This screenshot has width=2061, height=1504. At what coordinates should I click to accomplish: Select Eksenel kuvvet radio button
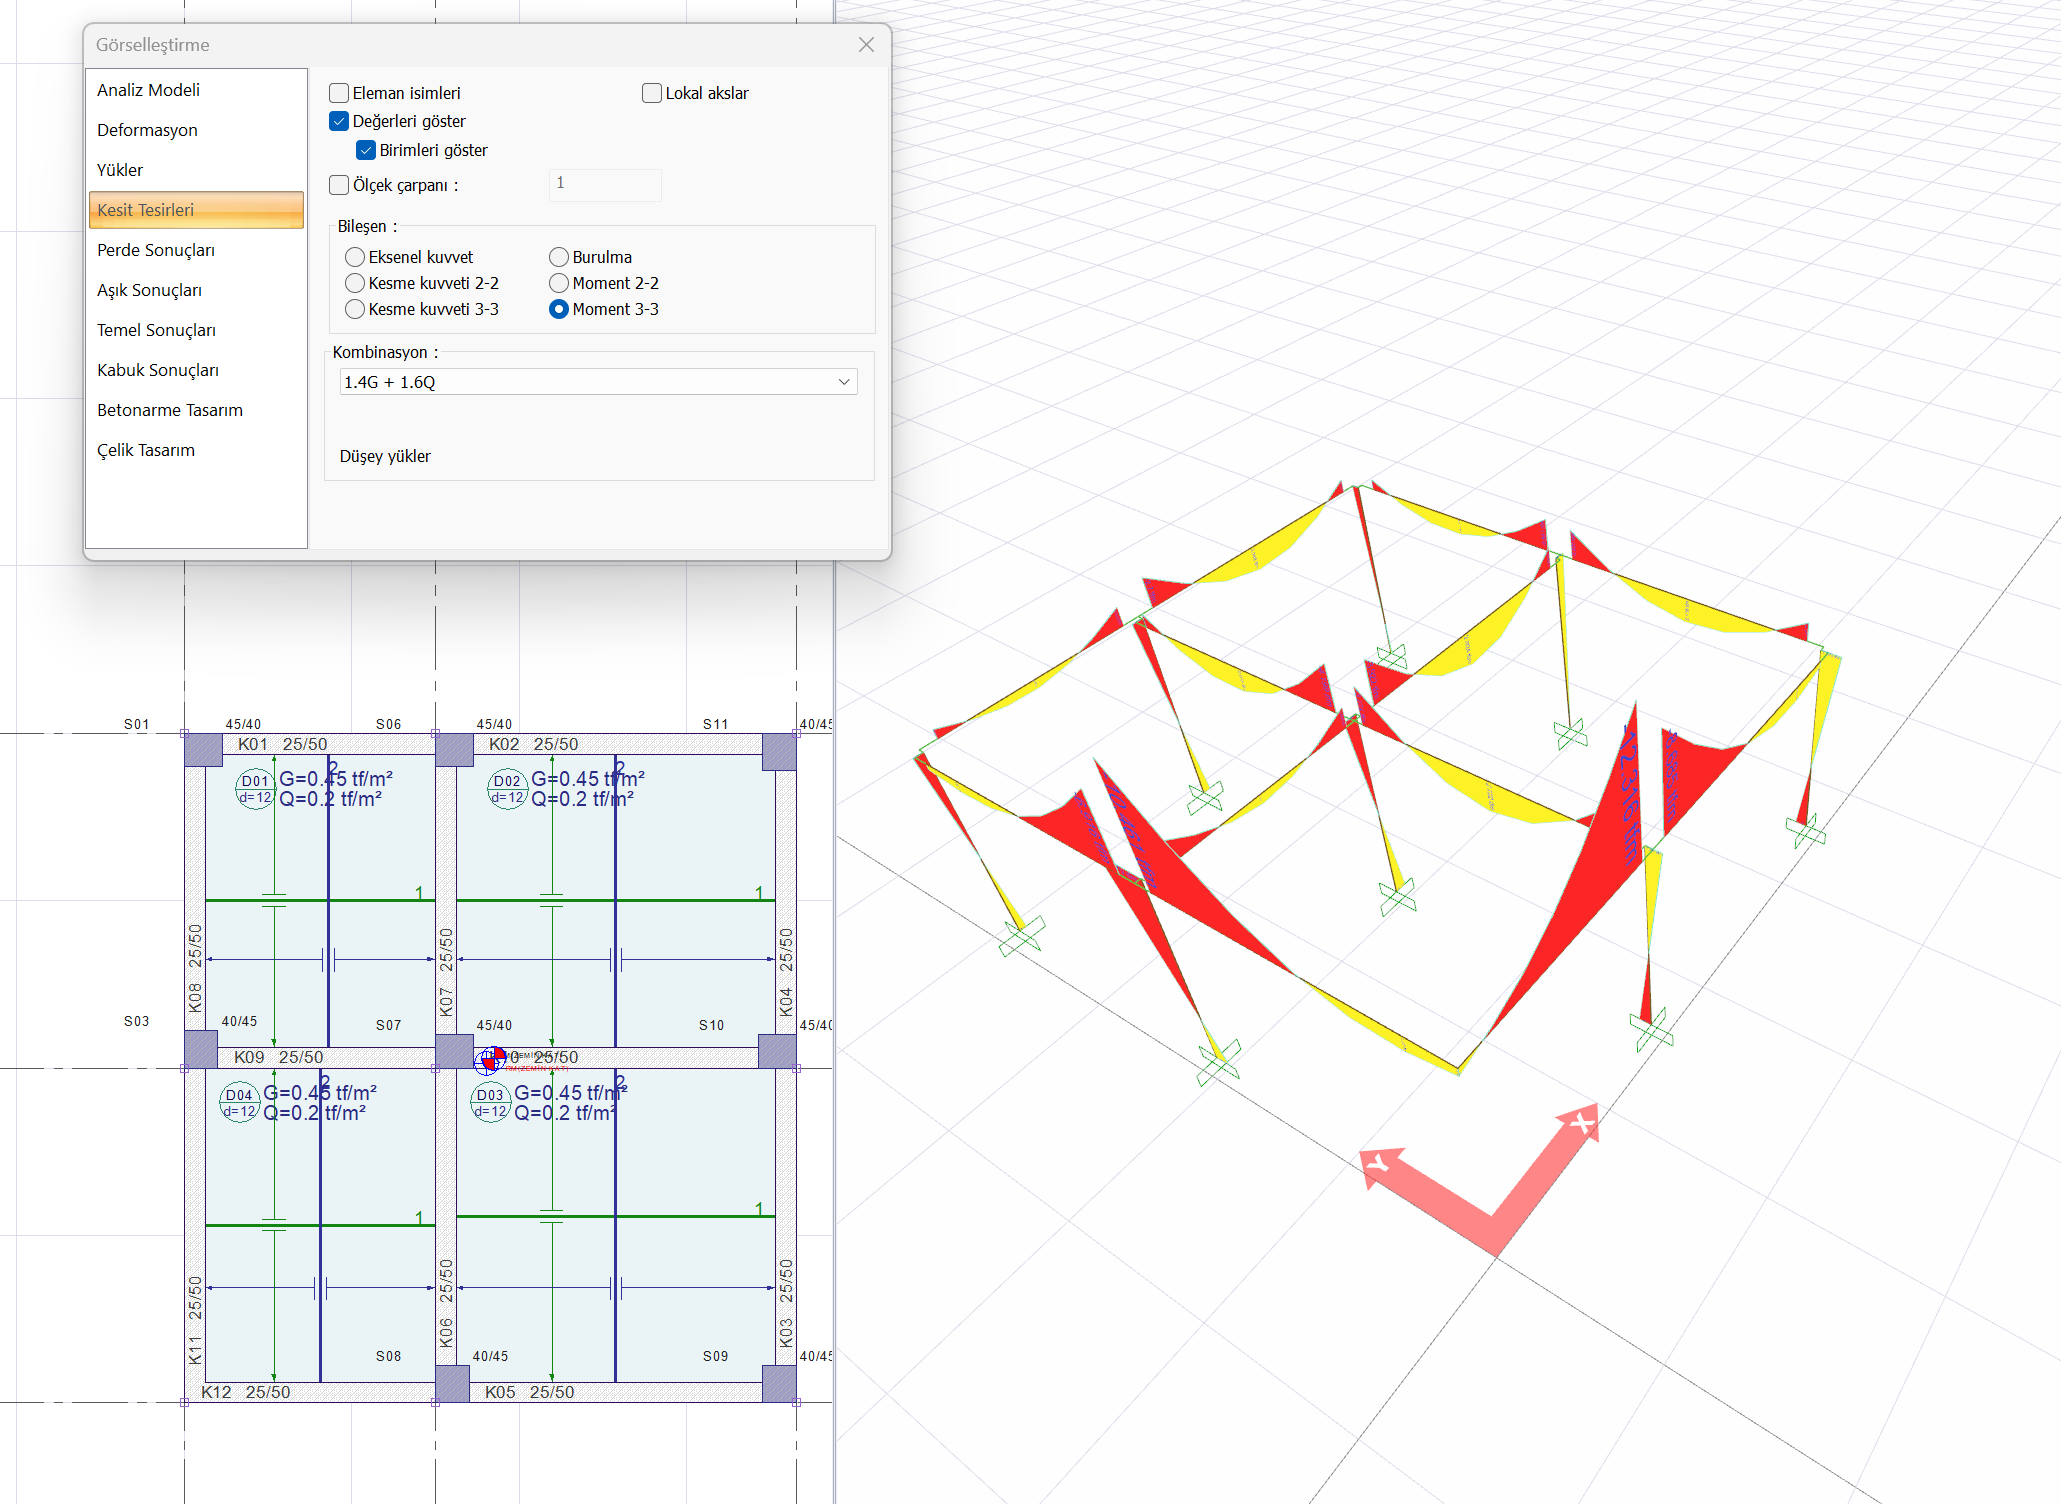355,257
